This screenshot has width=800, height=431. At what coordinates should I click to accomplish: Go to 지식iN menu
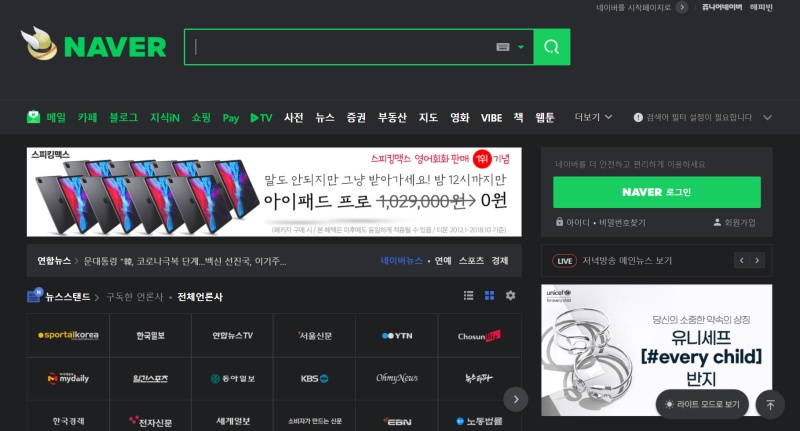(x=164, y=118)
